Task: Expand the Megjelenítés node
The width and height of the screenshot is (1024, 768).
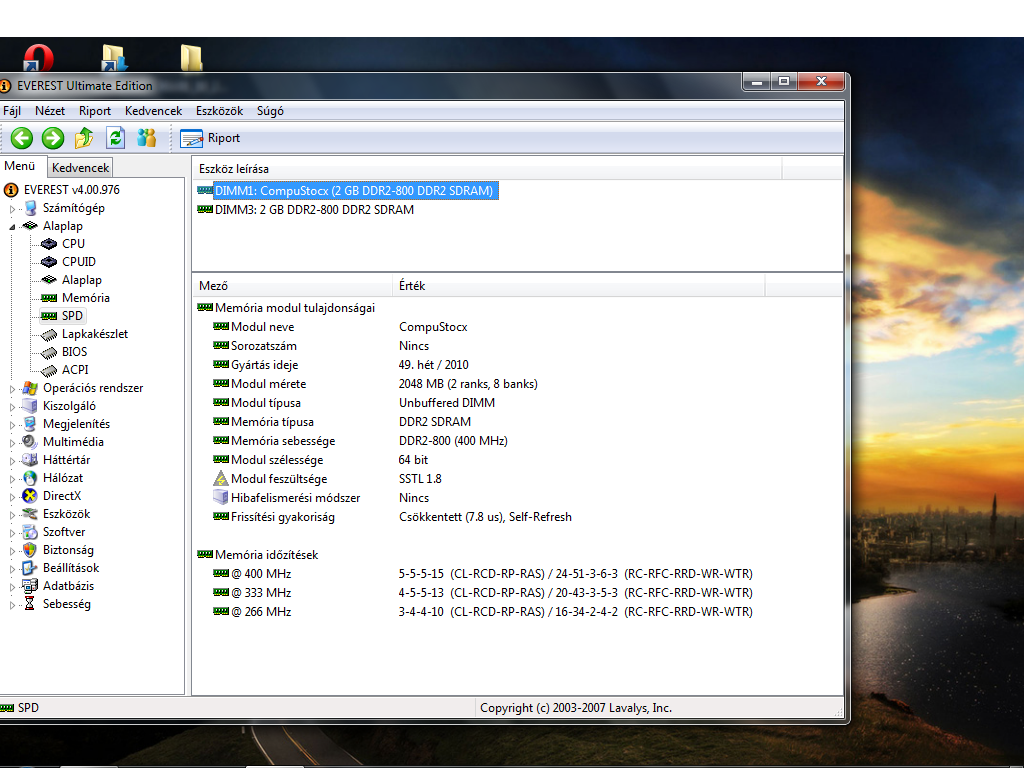Action: 12,424
